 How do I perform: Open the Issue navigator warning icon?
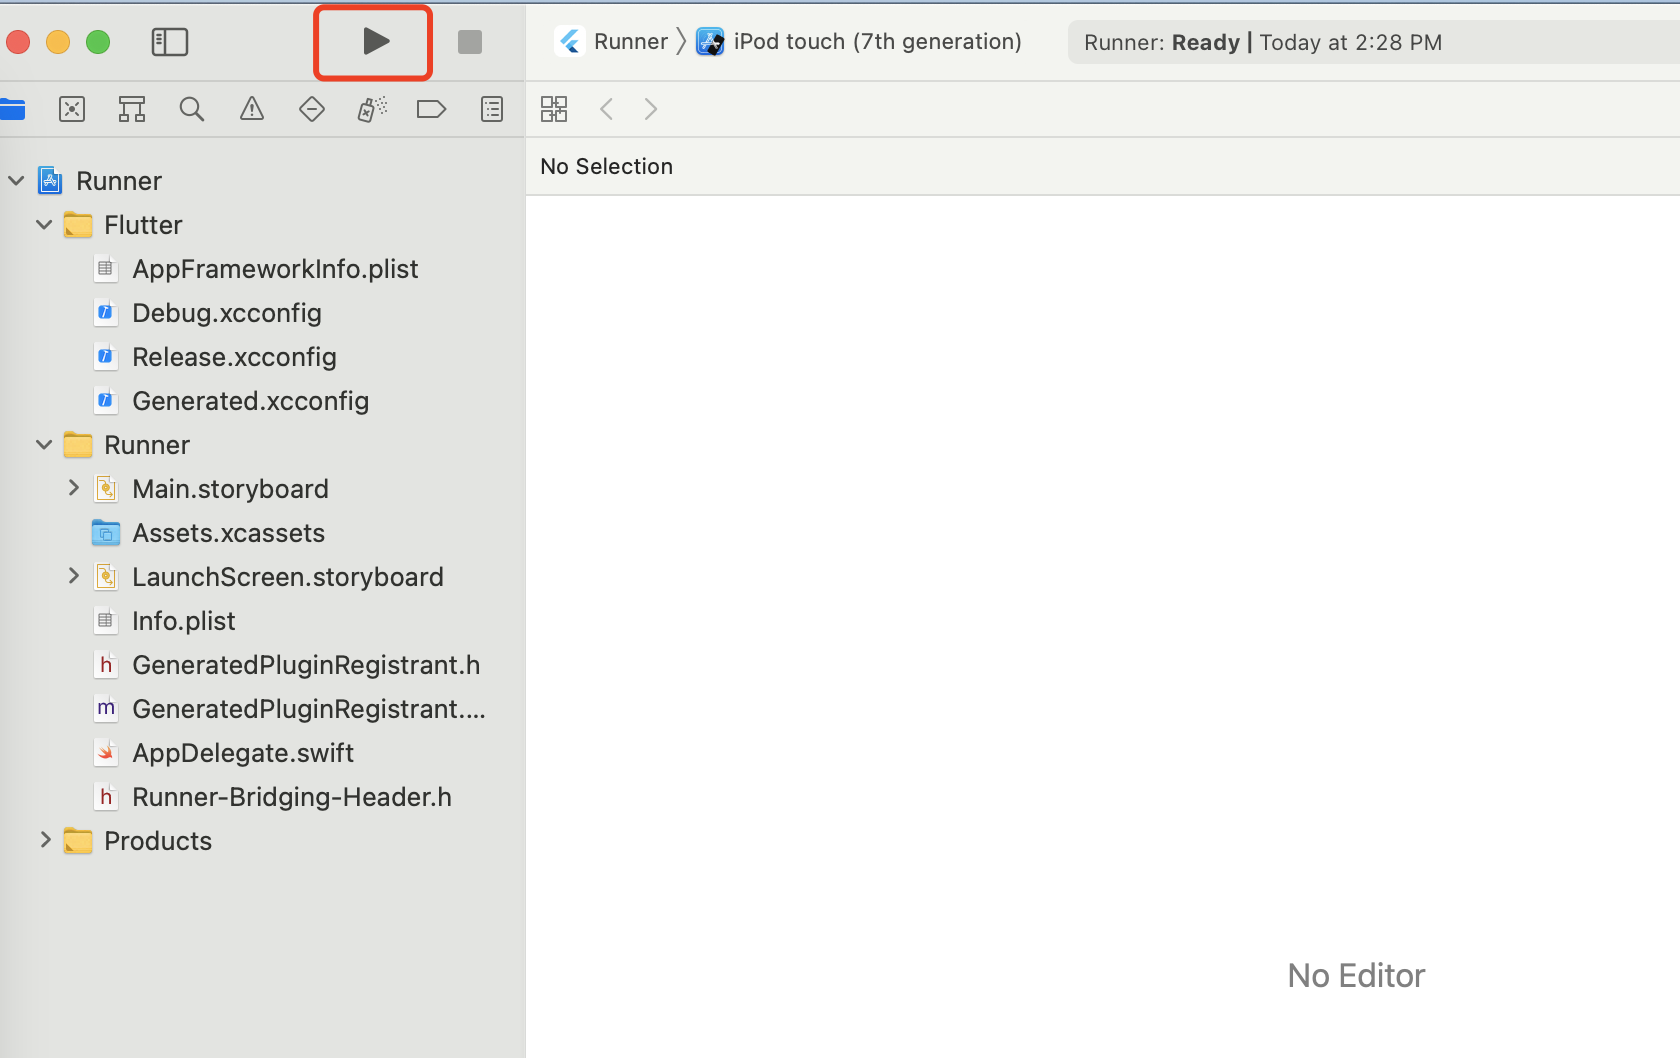(252, 109)
